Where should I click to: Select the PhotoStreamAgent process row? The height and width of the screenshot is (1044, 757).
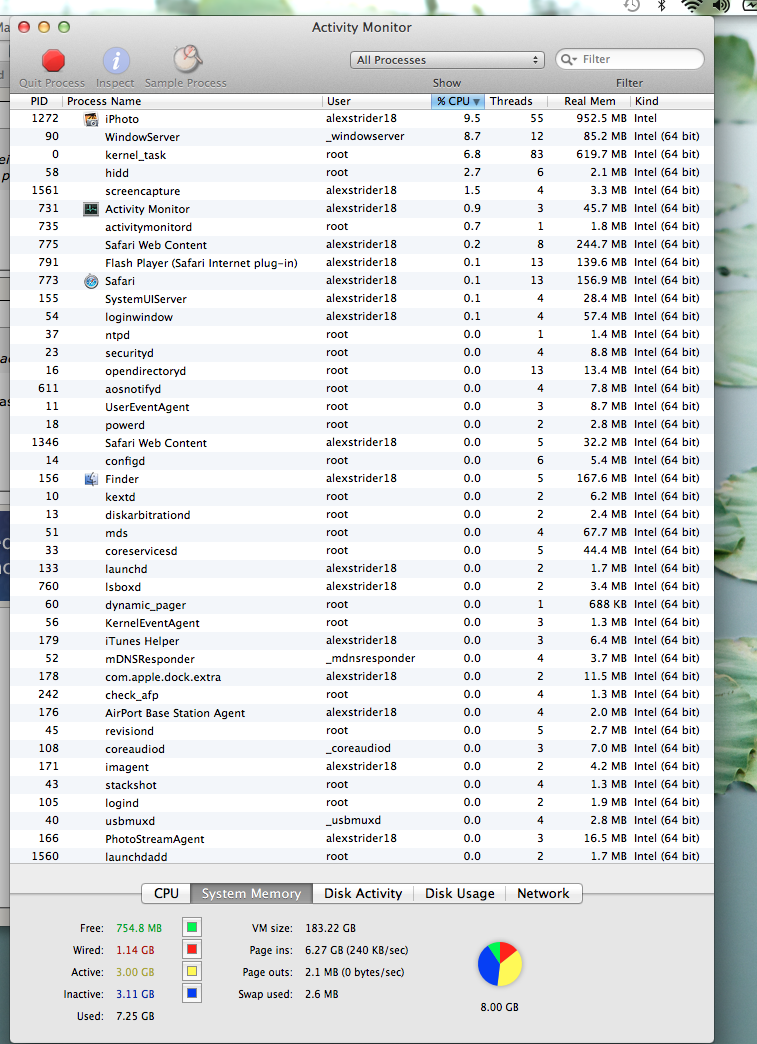362,838
